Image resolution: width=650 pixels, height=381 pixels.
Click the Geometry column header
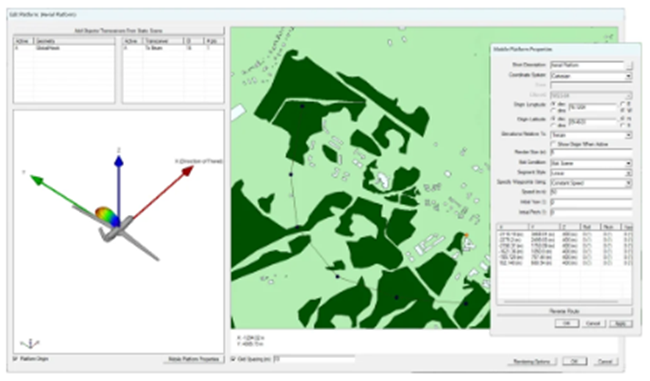point(74,41)
